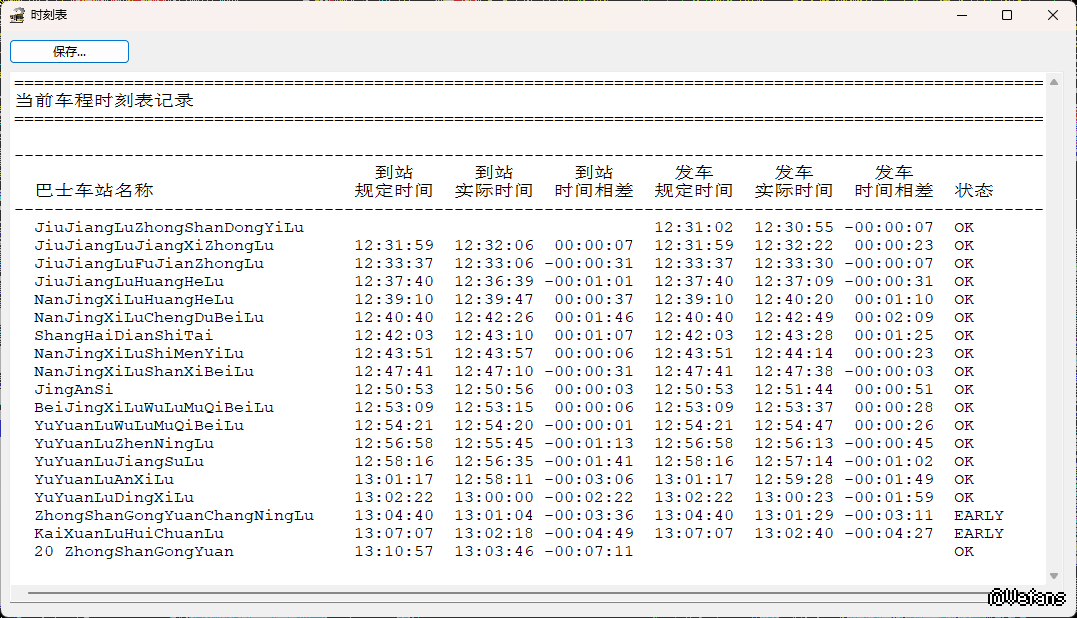1077x618 pixels.
Task: Select station YuYuanLuJiangSuLu
Action: coord(120,461)
